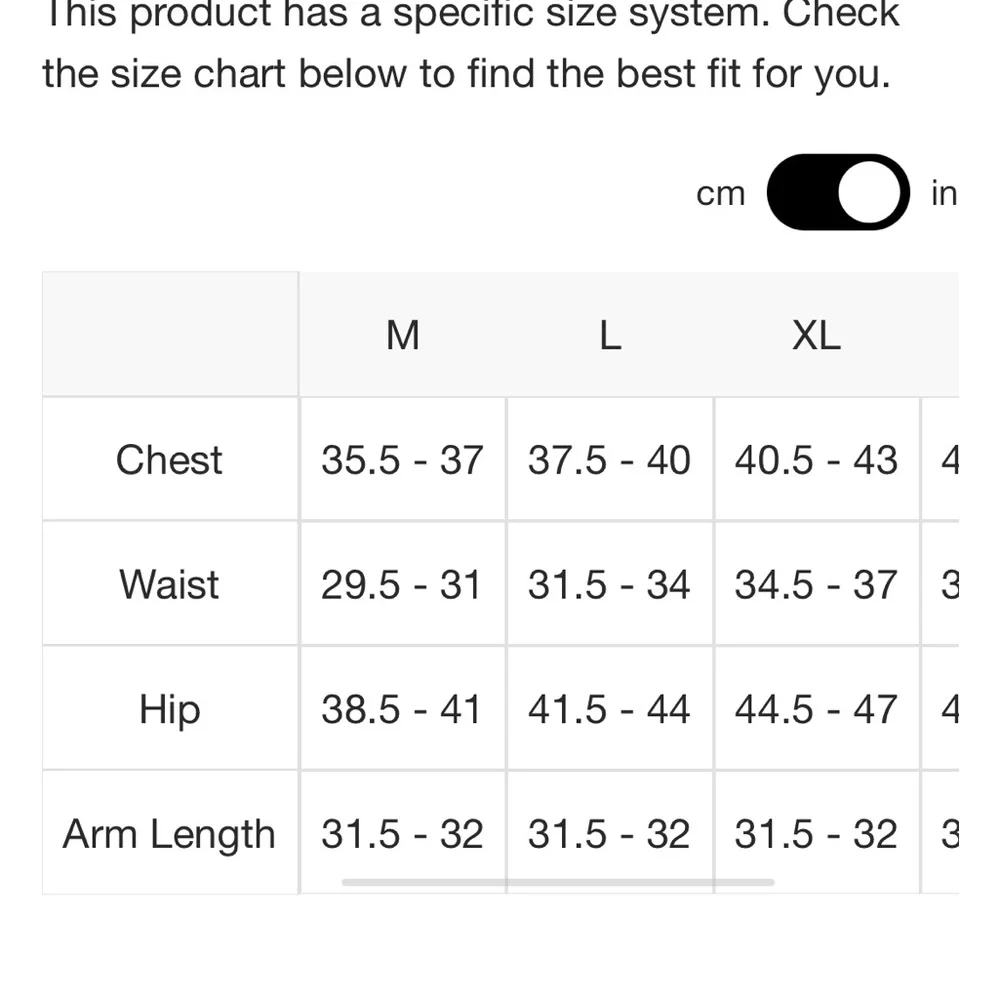Screen dimensions: 1000x1000
Task: Select the Arm Length row label
Action: (x=169, y=834)
